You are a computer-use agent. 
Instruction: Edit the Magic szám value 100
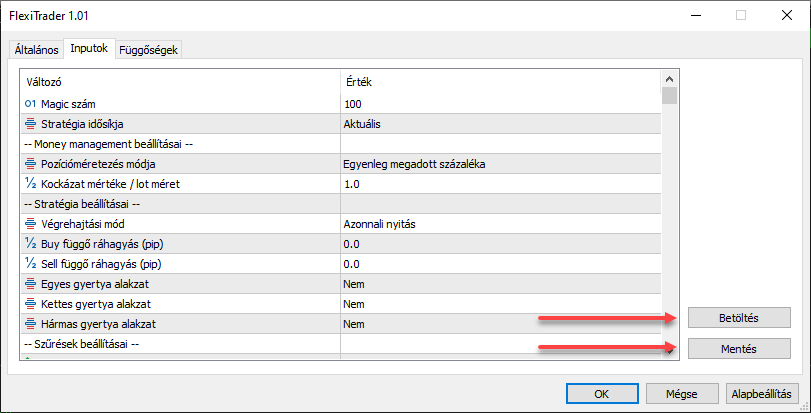[500, 104]
